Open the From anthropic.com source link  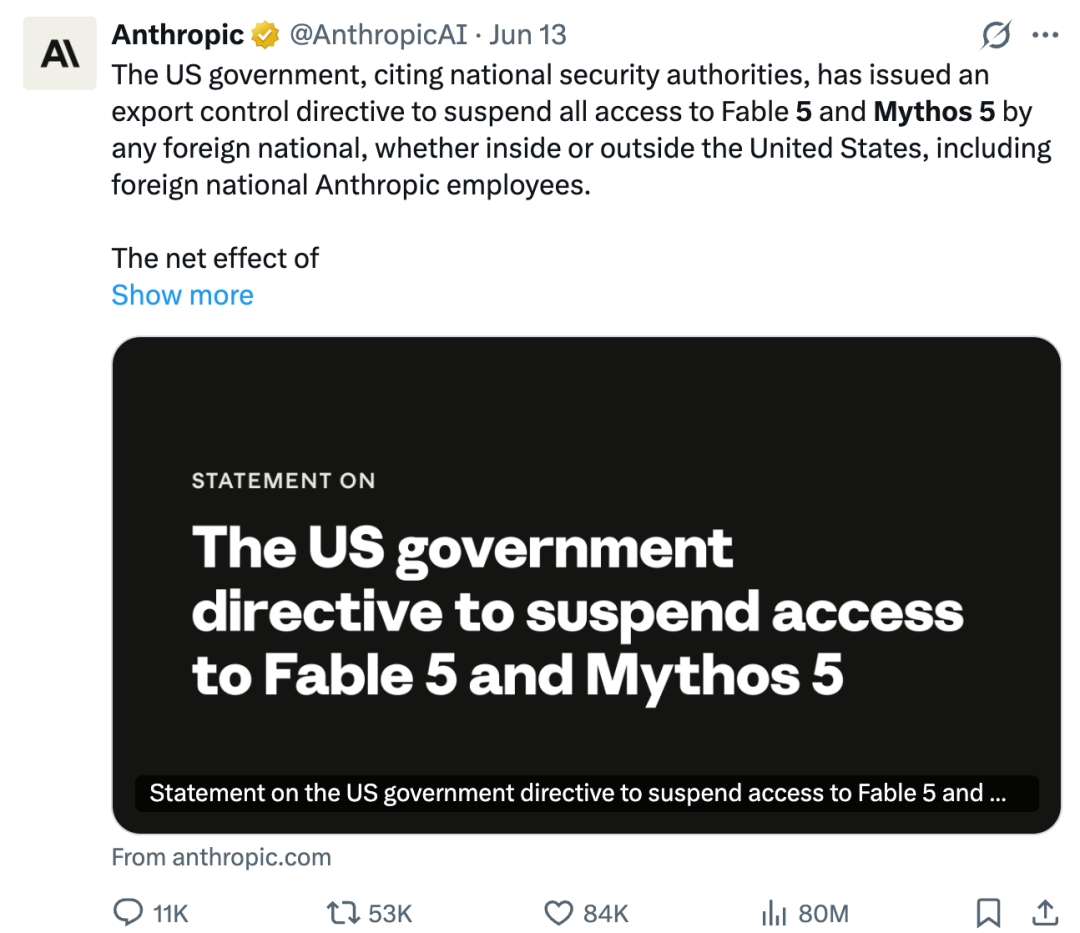221,857
